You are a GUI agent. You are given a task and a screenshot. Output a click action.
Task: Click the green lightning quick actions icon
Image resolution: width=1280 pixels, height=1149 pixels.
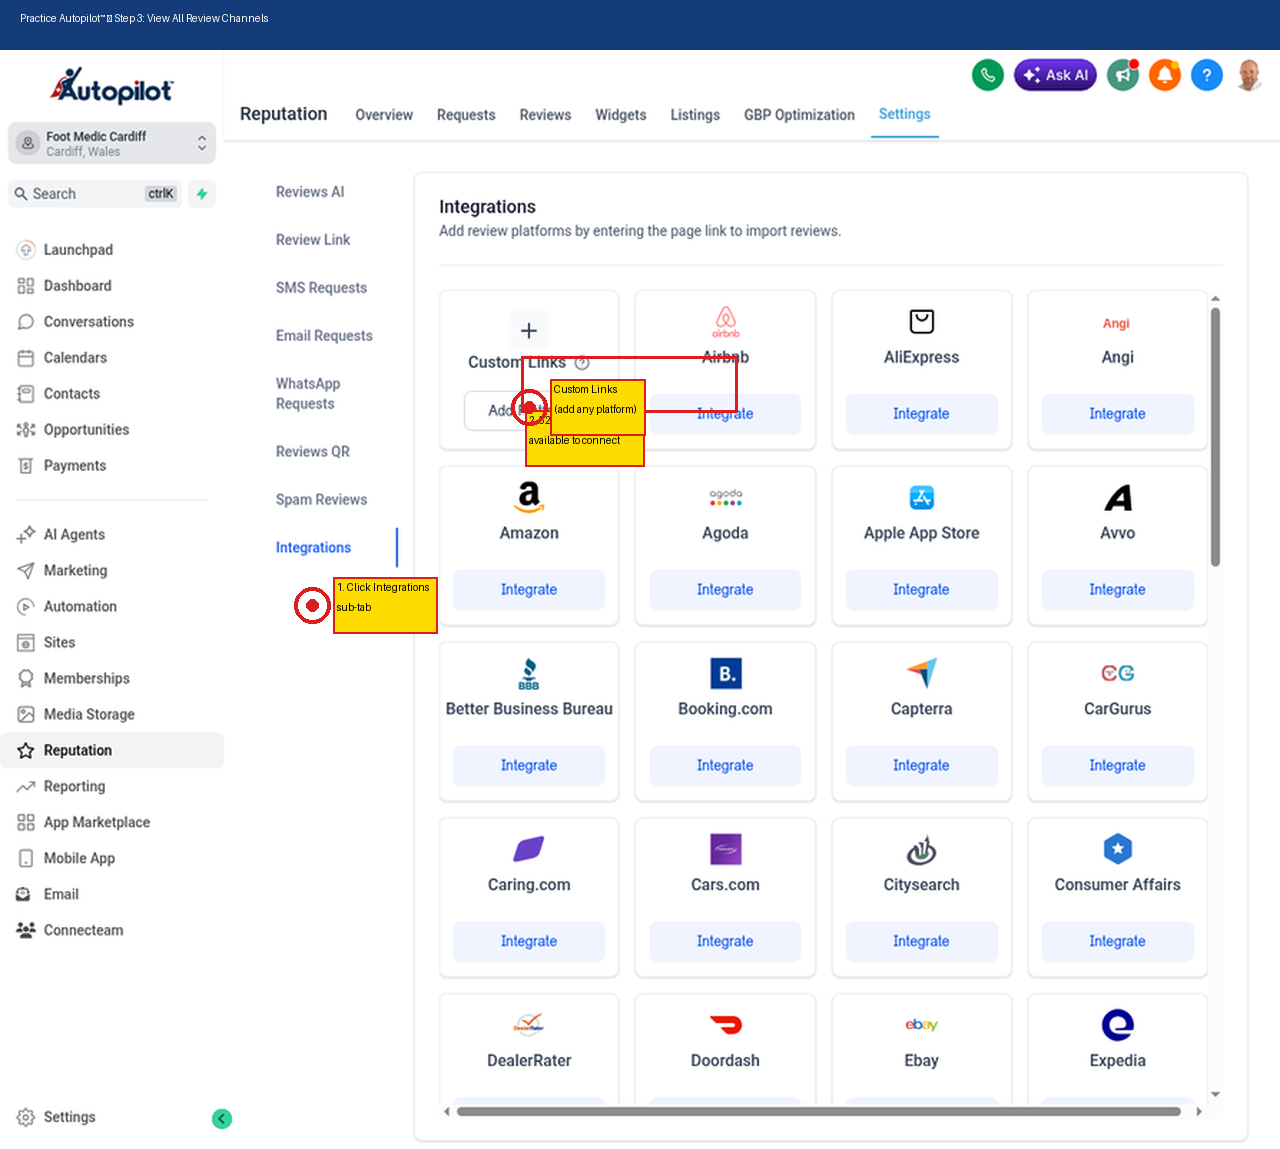click(202, 194)
